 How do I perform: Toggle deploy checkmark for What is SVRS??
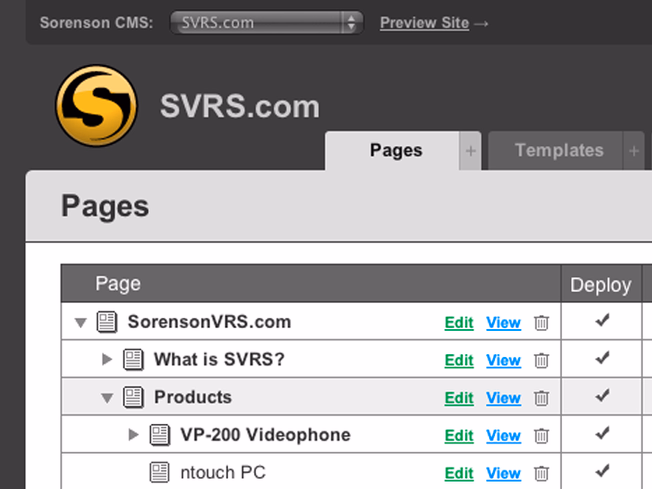[x=602, y=358]
